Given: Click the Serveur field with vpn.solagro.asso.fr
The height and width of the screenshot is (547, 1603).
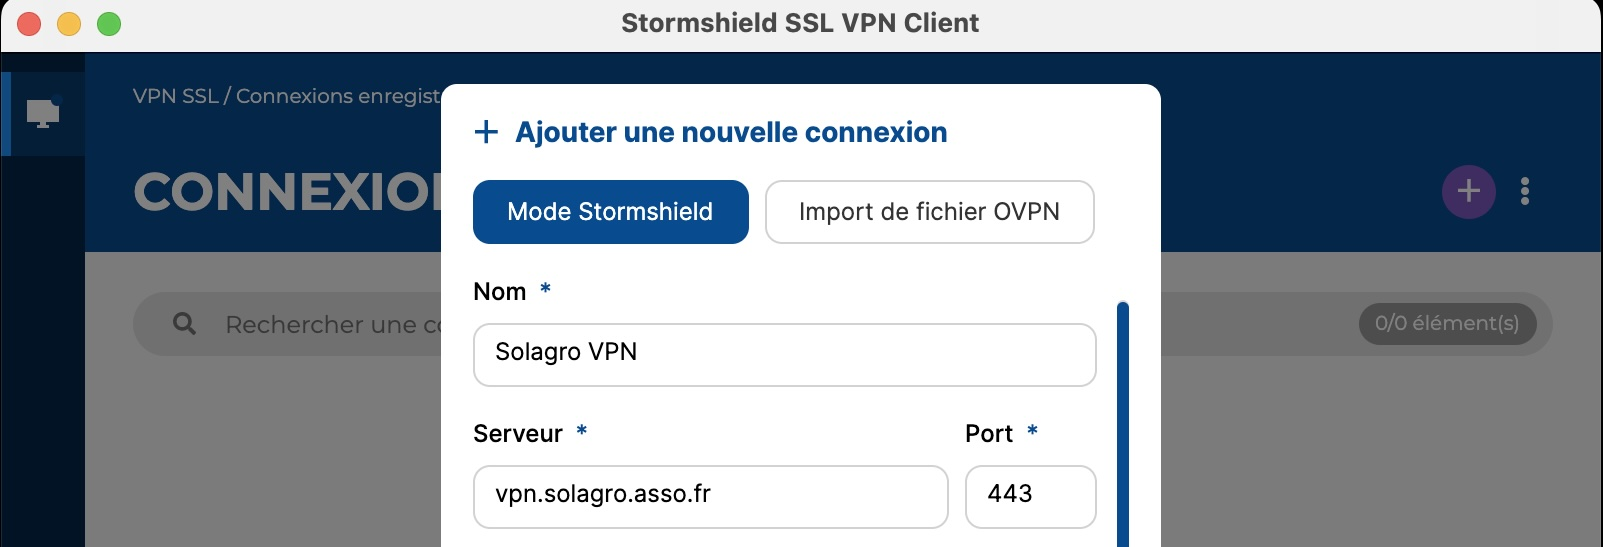Looking at the screenshot, I should (710, 496).
